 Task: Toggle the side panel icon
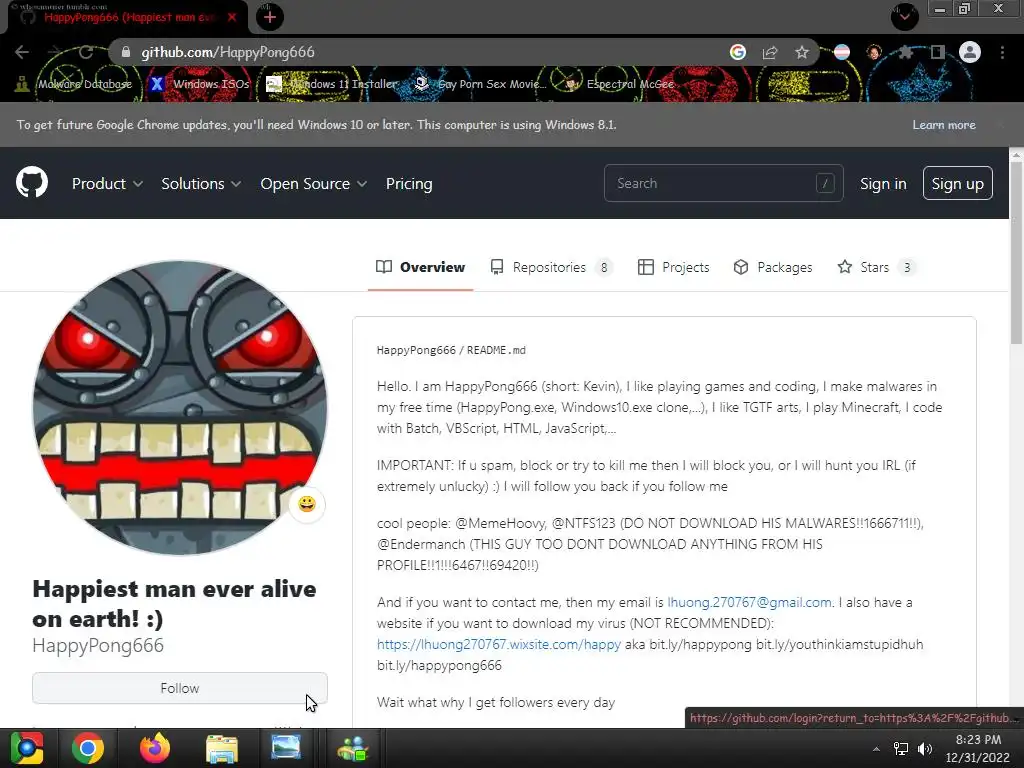tap(938, 52)
